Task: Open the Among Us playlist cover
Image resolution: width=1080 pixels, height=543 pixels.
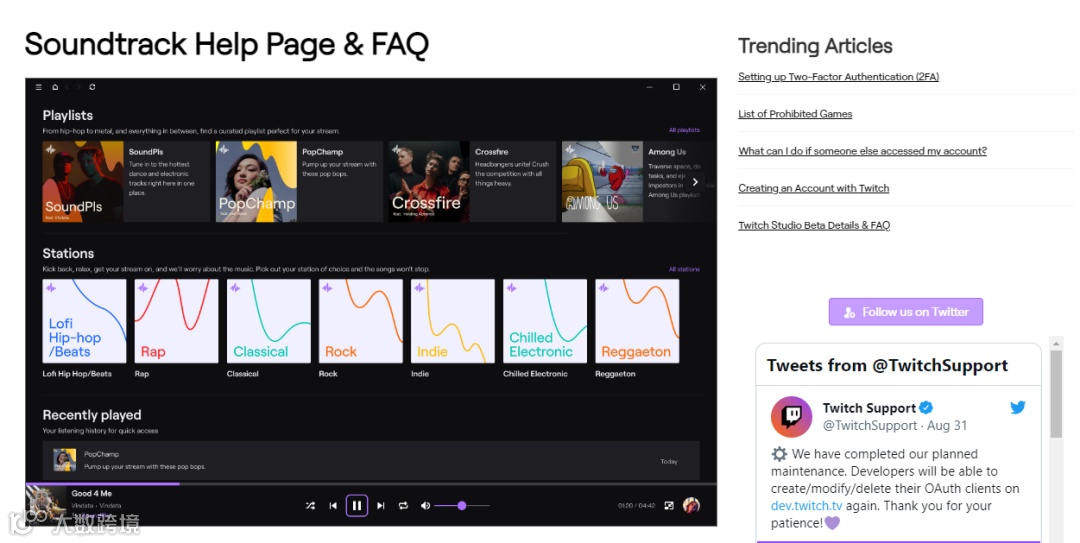Action: coord(602,182)
